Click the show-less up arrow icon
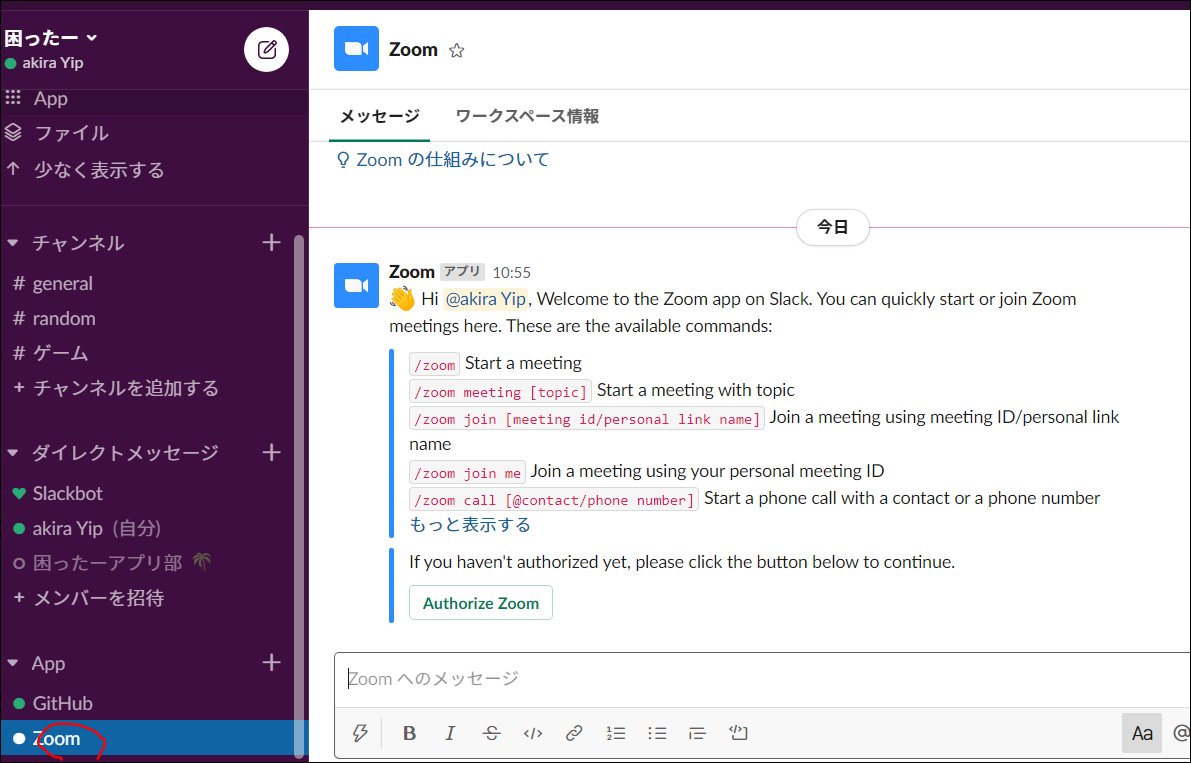Viewport: 1191px width, 763px height. coord(13,169)
